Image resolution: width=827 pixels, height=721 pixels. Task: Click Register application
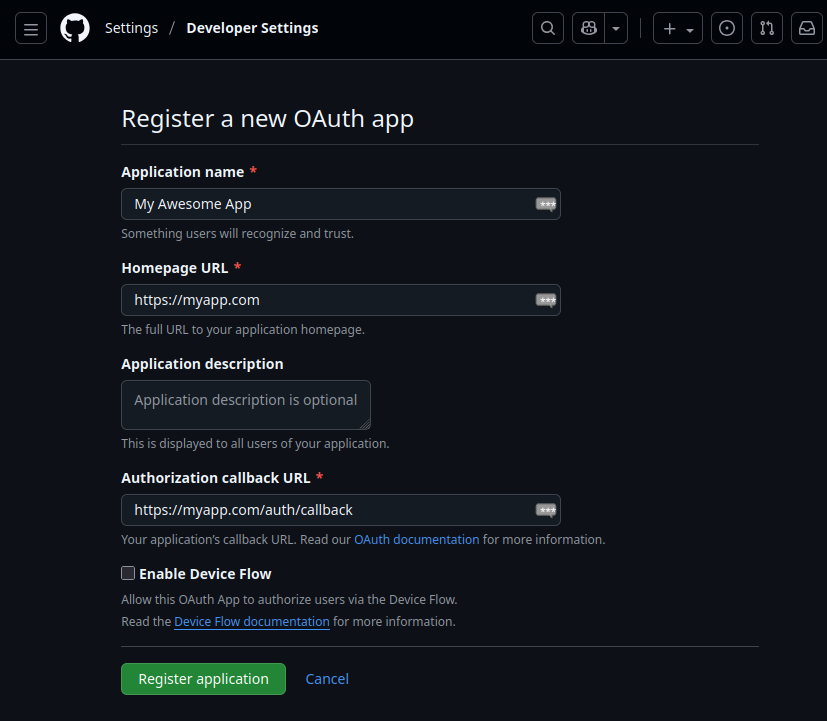[203, 679]
